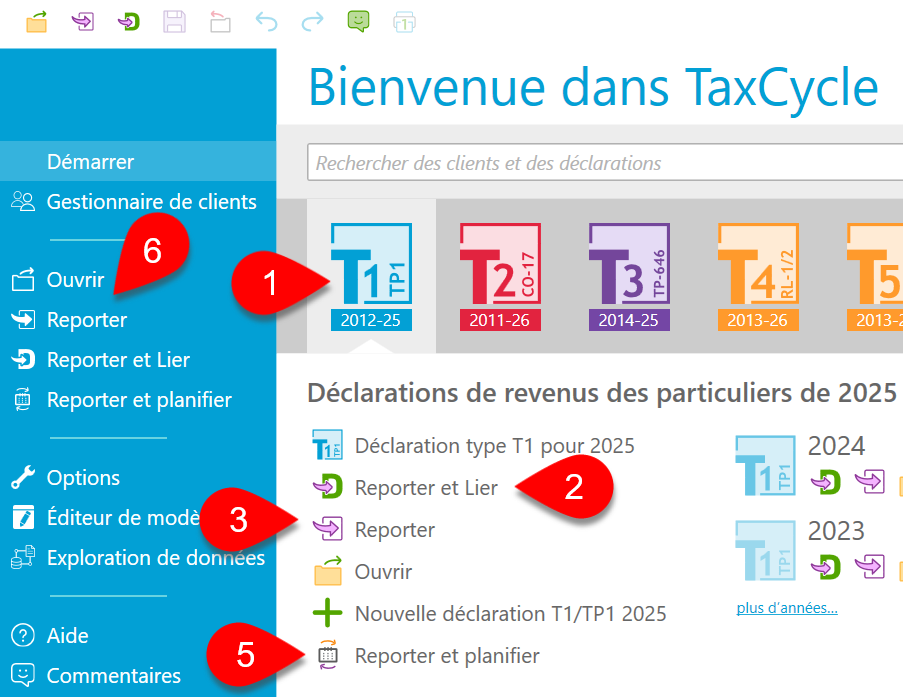Click the green plus icon for new declaration
This screenshot has width=903, height=697.
(327, 613)
